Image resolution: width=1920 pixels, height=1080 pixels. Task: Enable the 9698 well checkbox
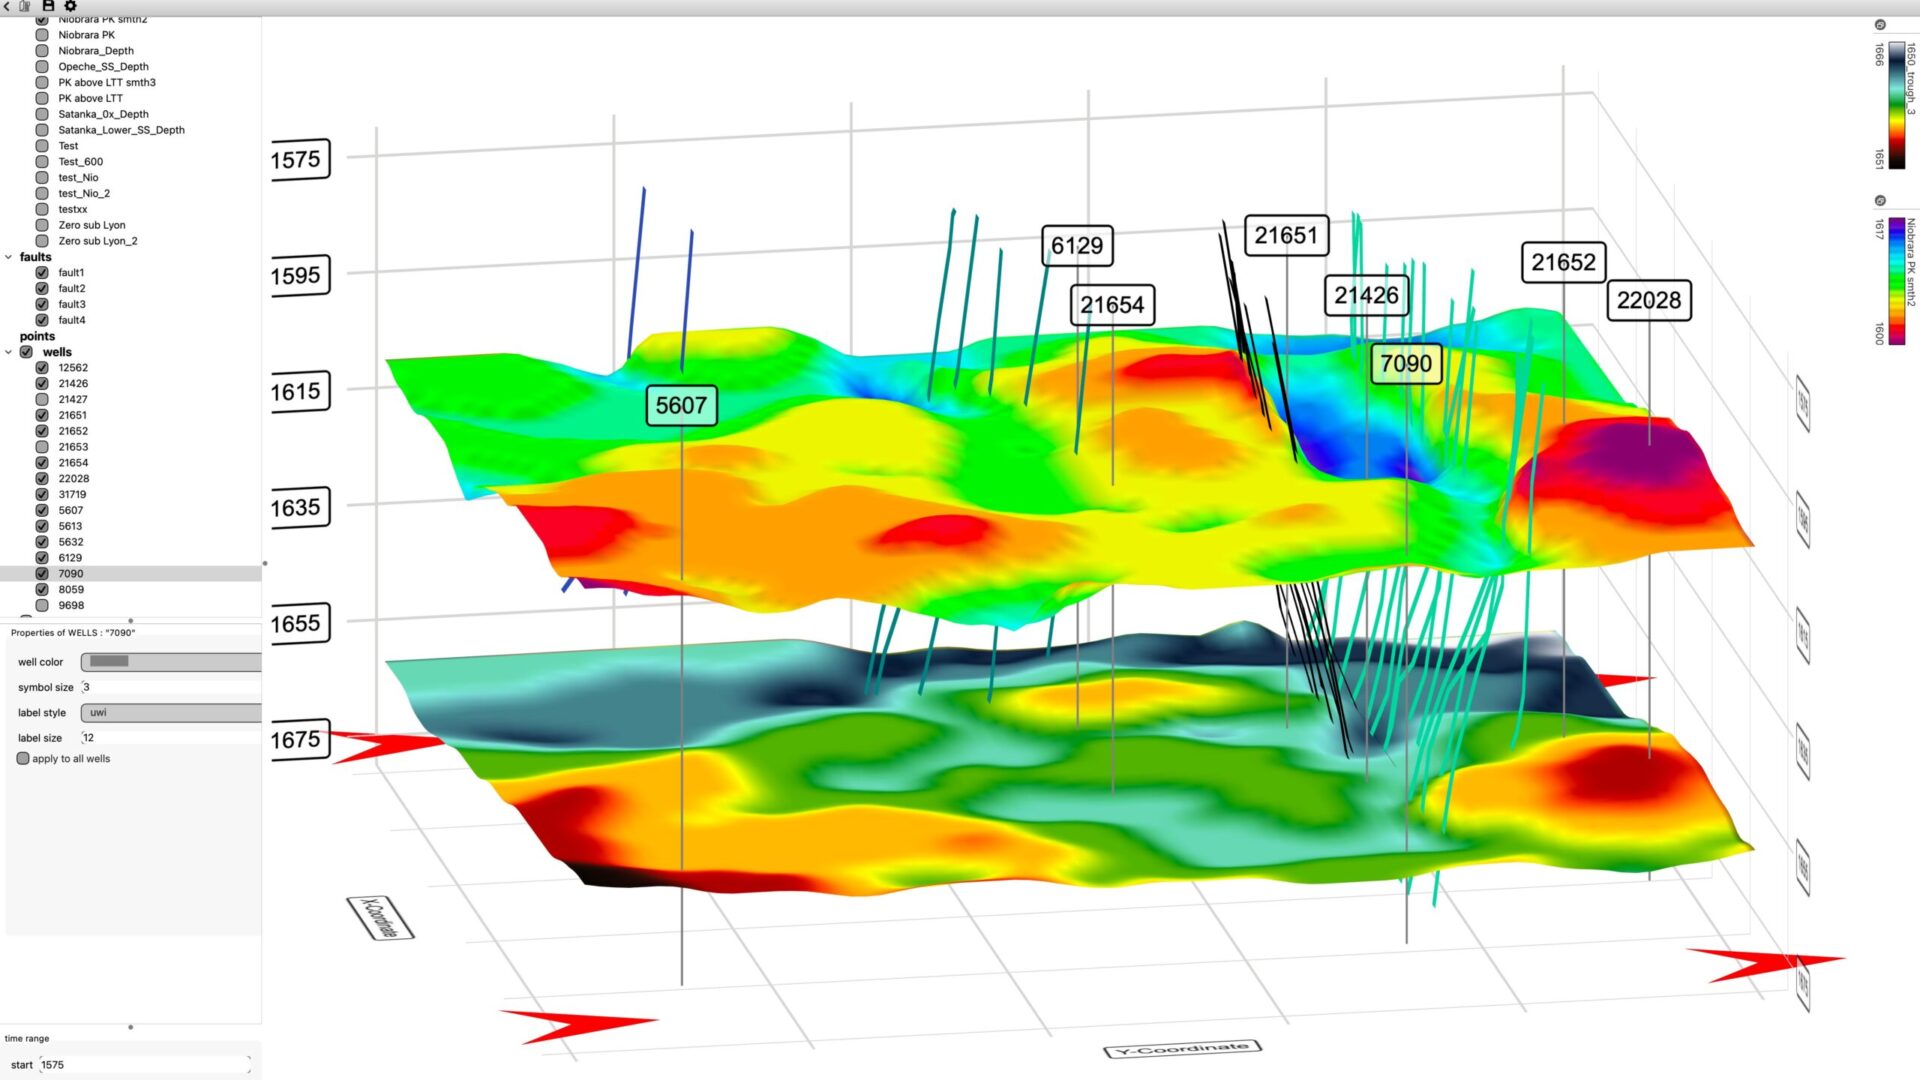[42, 605]
